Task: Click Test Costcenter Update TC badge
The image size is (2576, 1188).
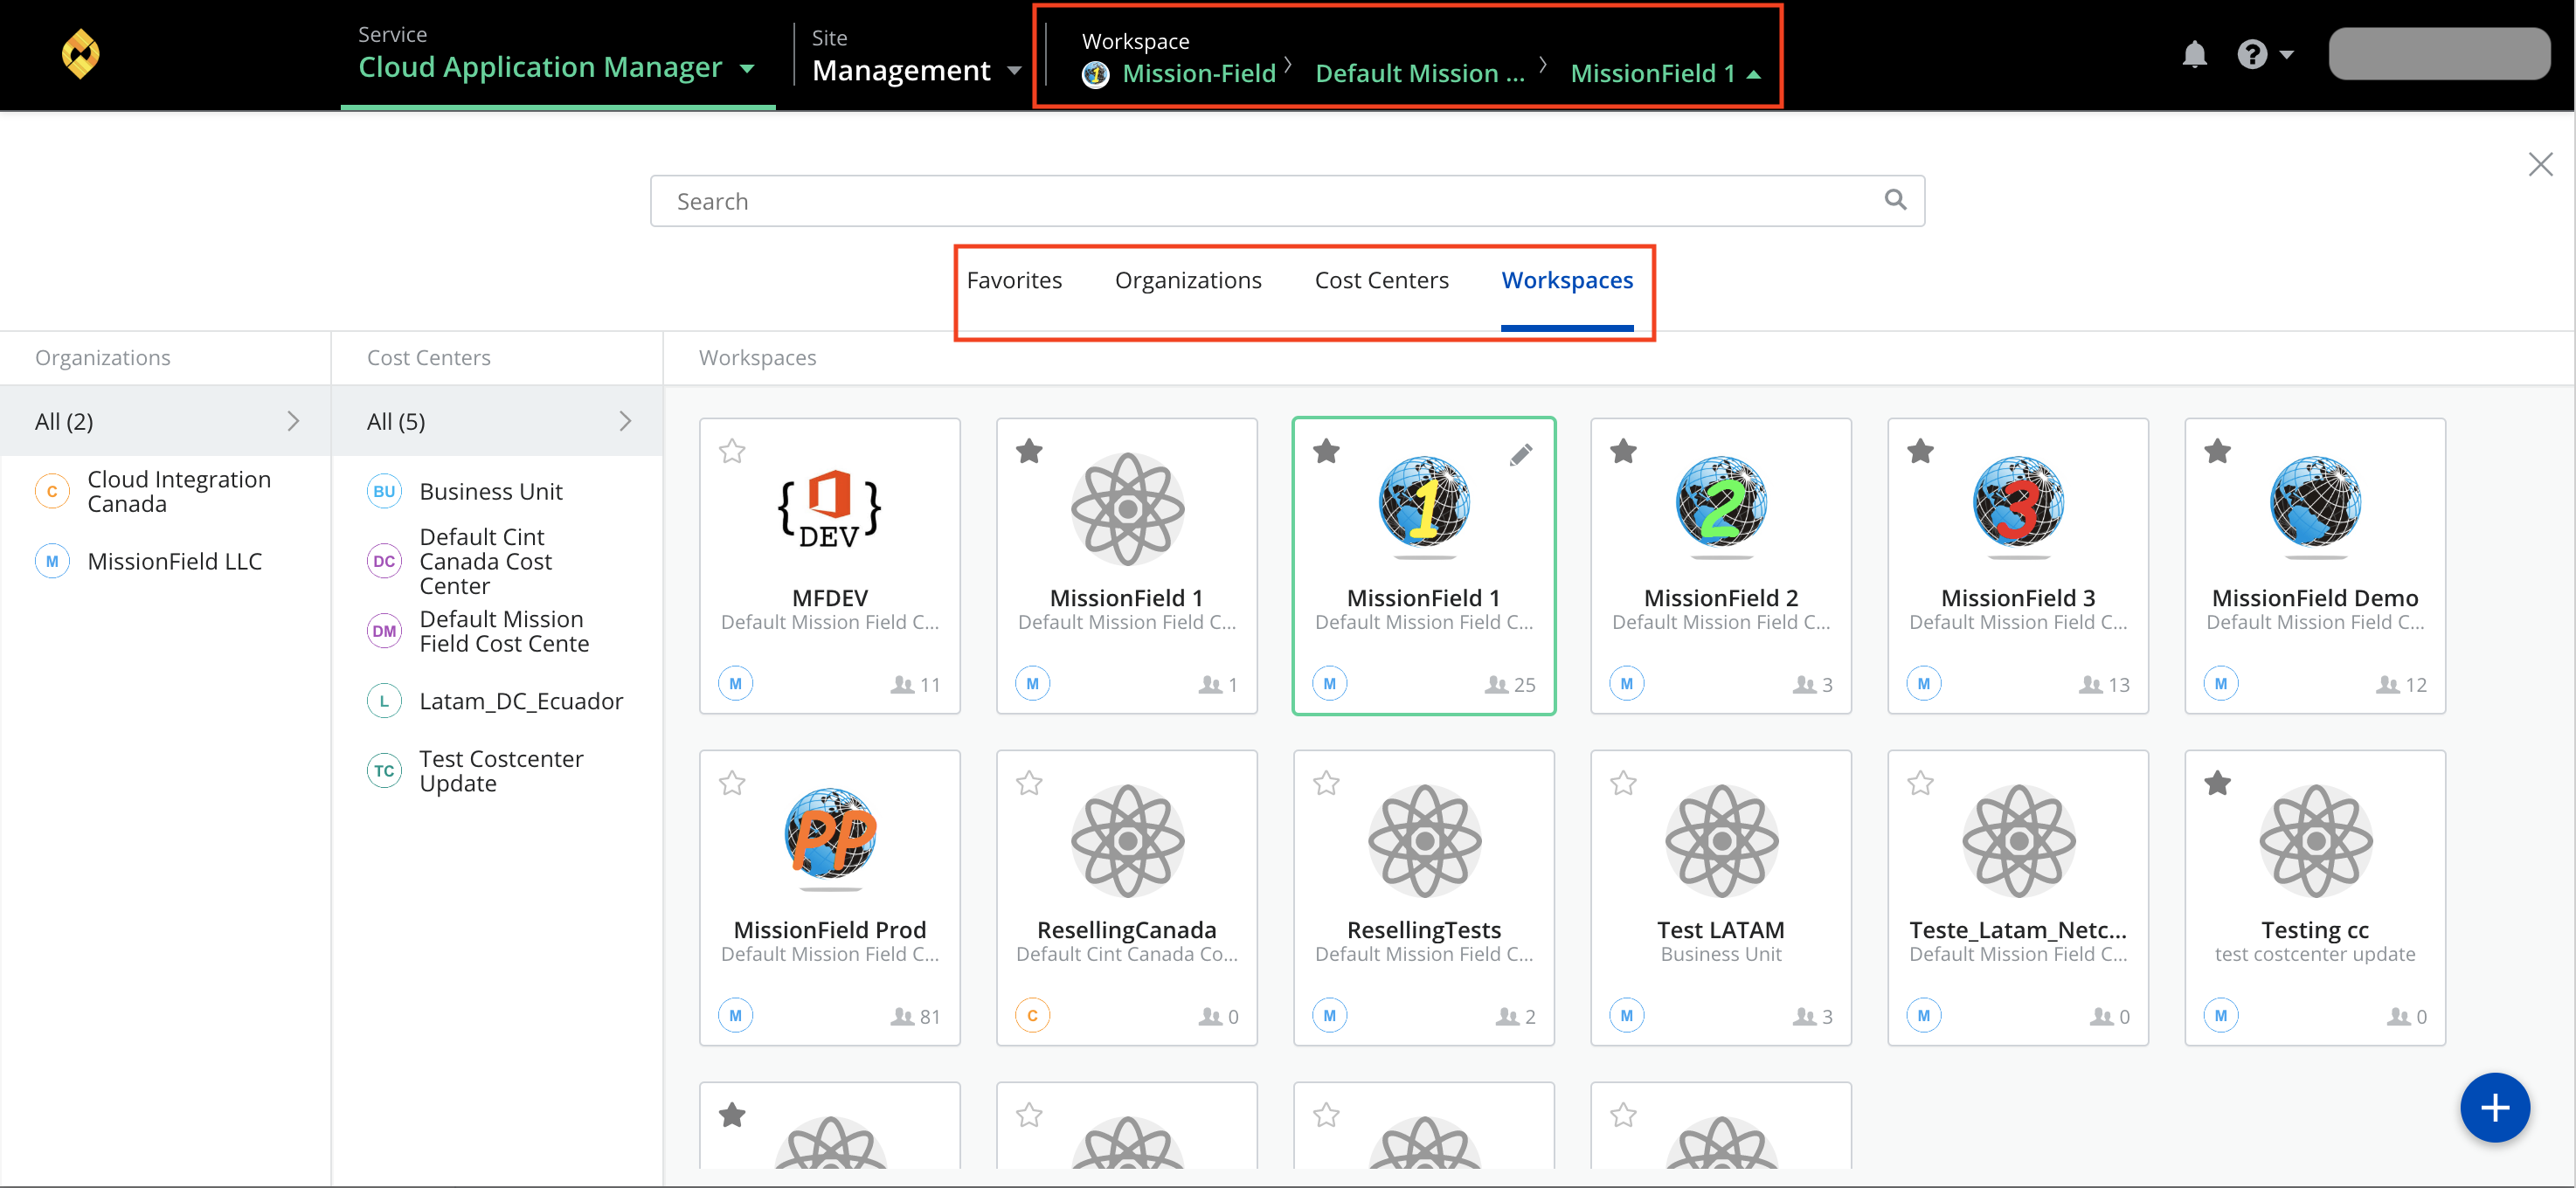Action: pos(384,771)
